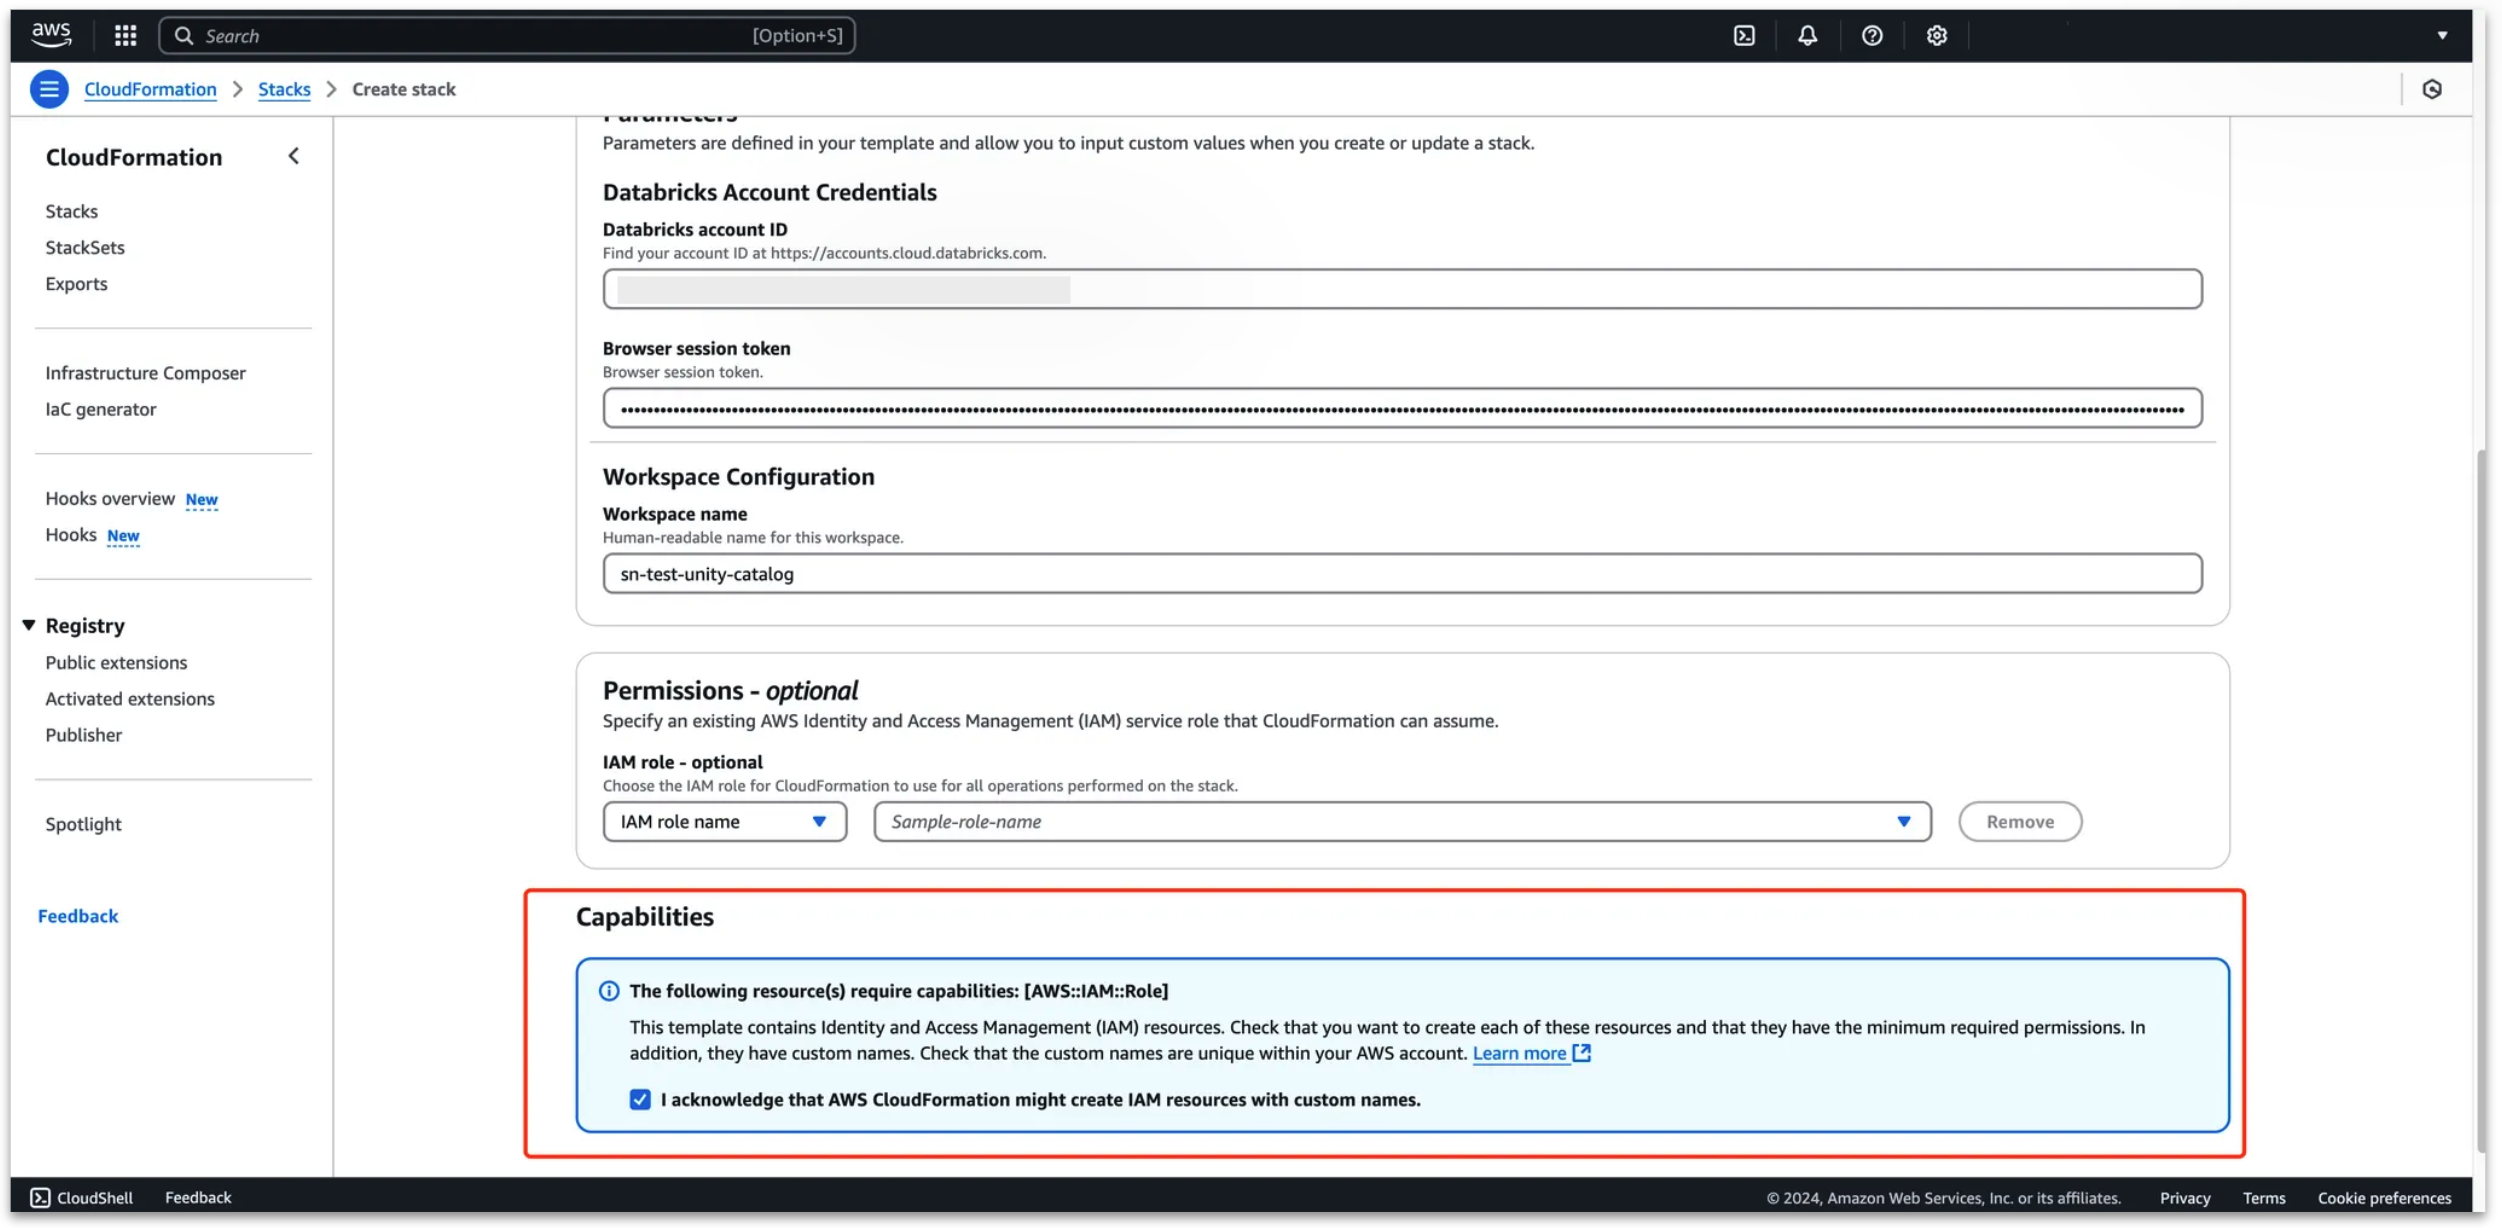
Task: Click the settings gear icon
Action: coord(1936,35)
